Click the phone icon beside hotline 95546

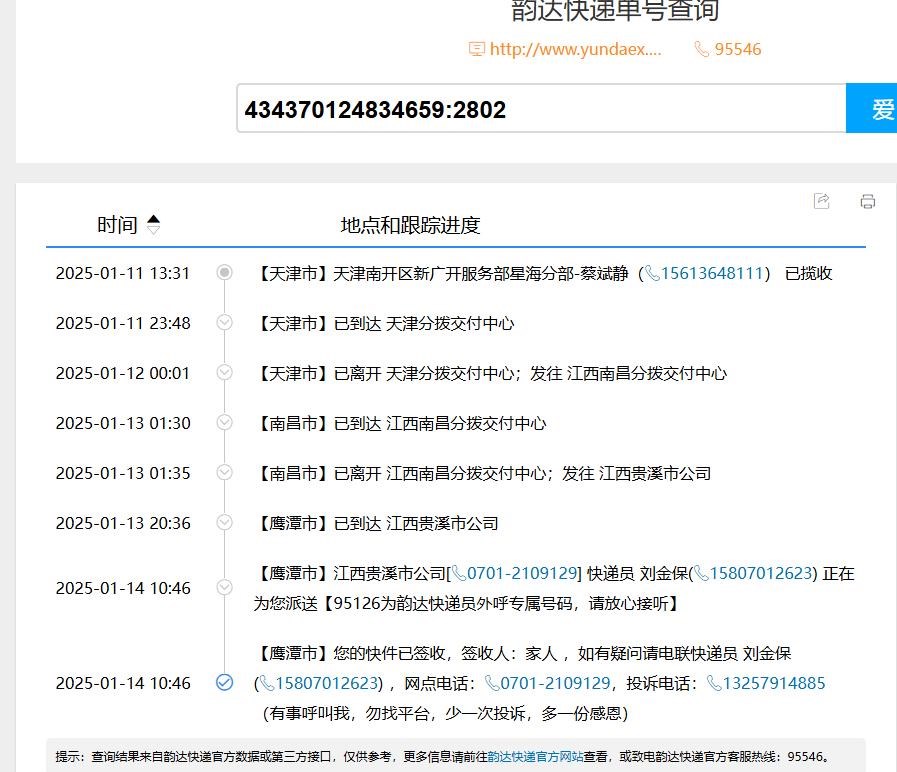701,49
